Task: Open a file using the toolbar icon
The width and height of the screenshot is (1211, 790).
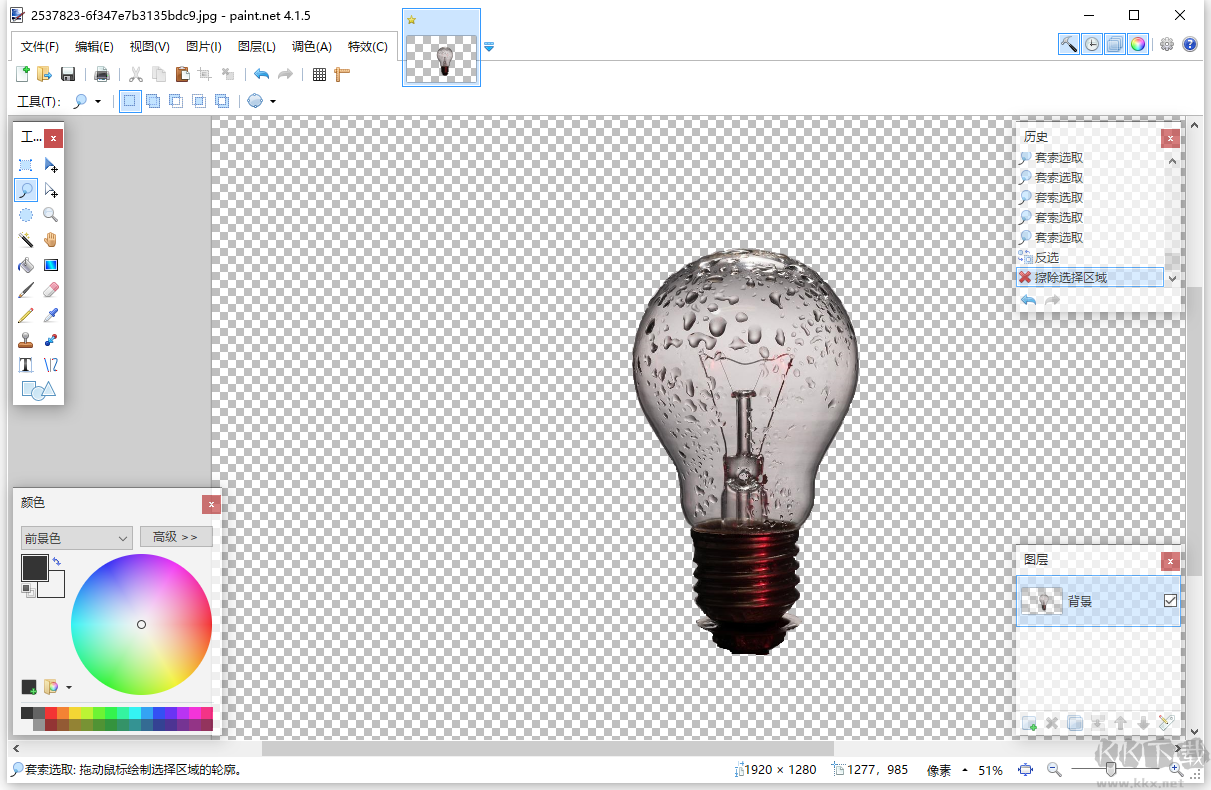Action: pyautogui.click(x=43, y=73)
